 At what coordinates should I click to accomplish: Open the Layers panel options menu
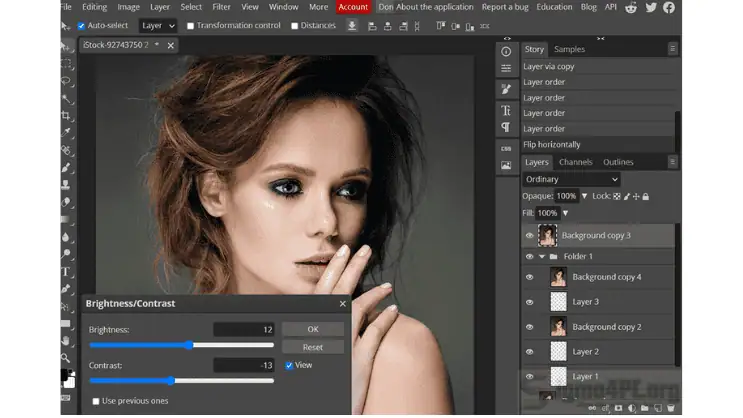point(672,162)
